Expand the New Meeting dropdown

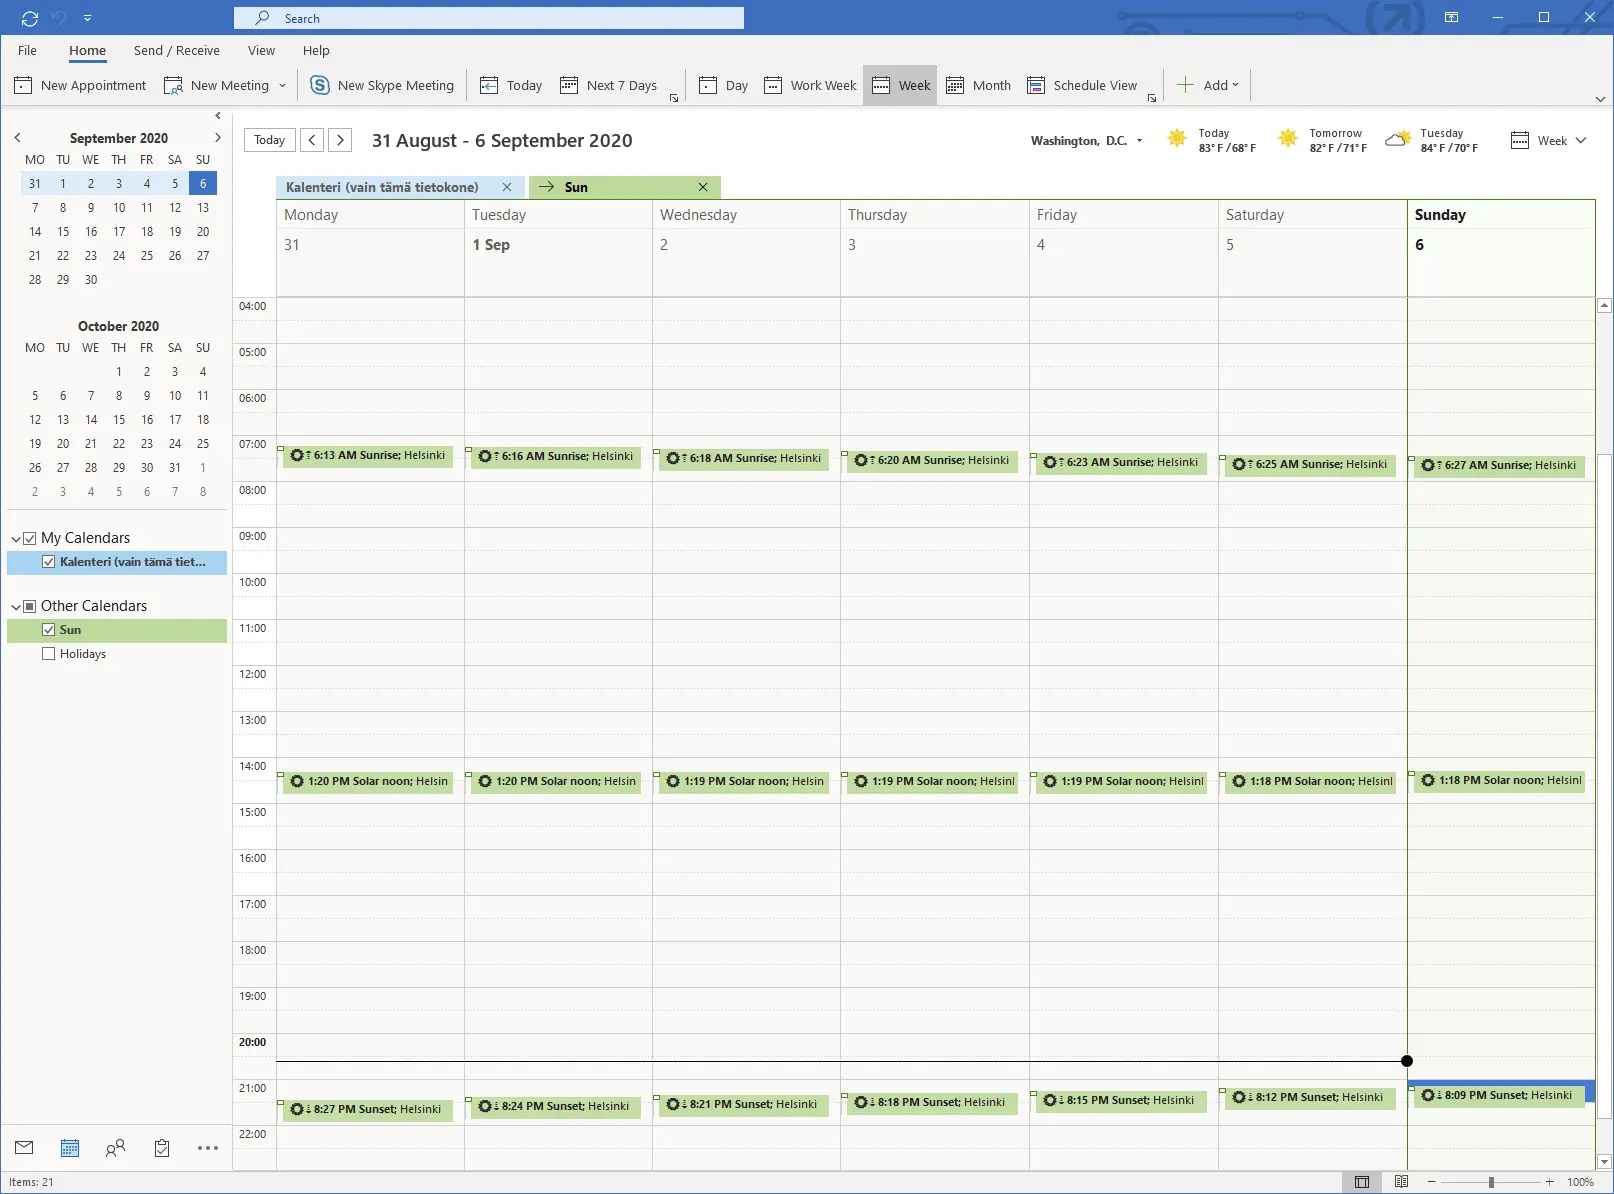pyautogui.click(x=283, y=85)
